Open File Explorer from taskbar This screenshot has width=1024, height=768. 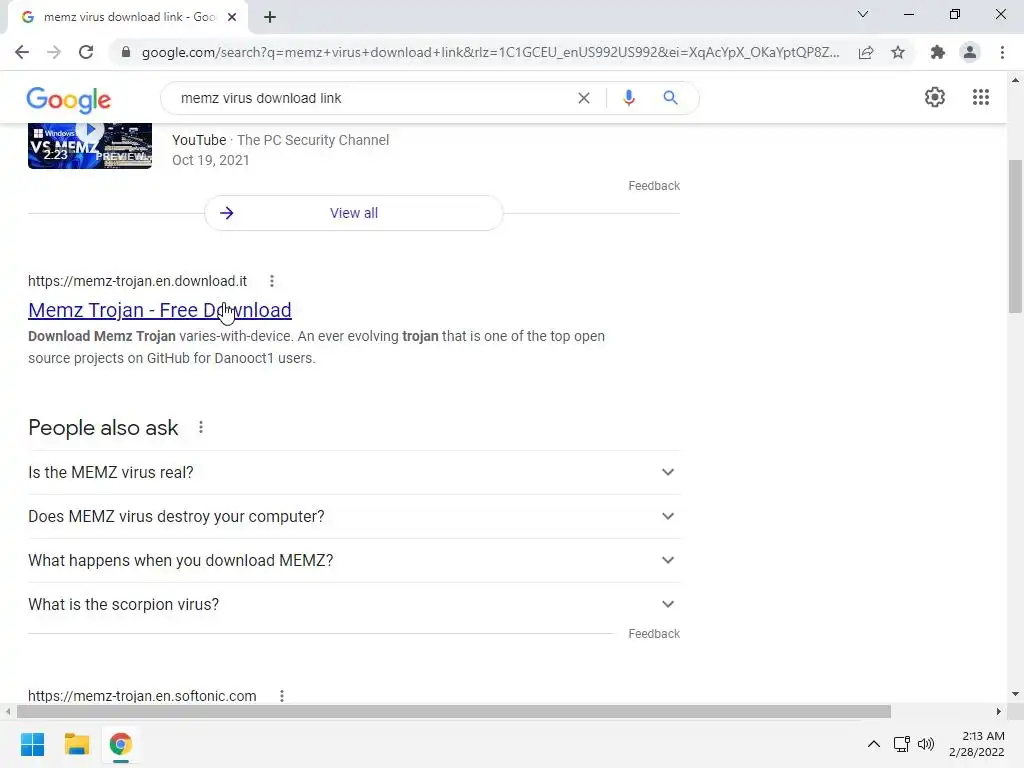[x=76, y=744]
